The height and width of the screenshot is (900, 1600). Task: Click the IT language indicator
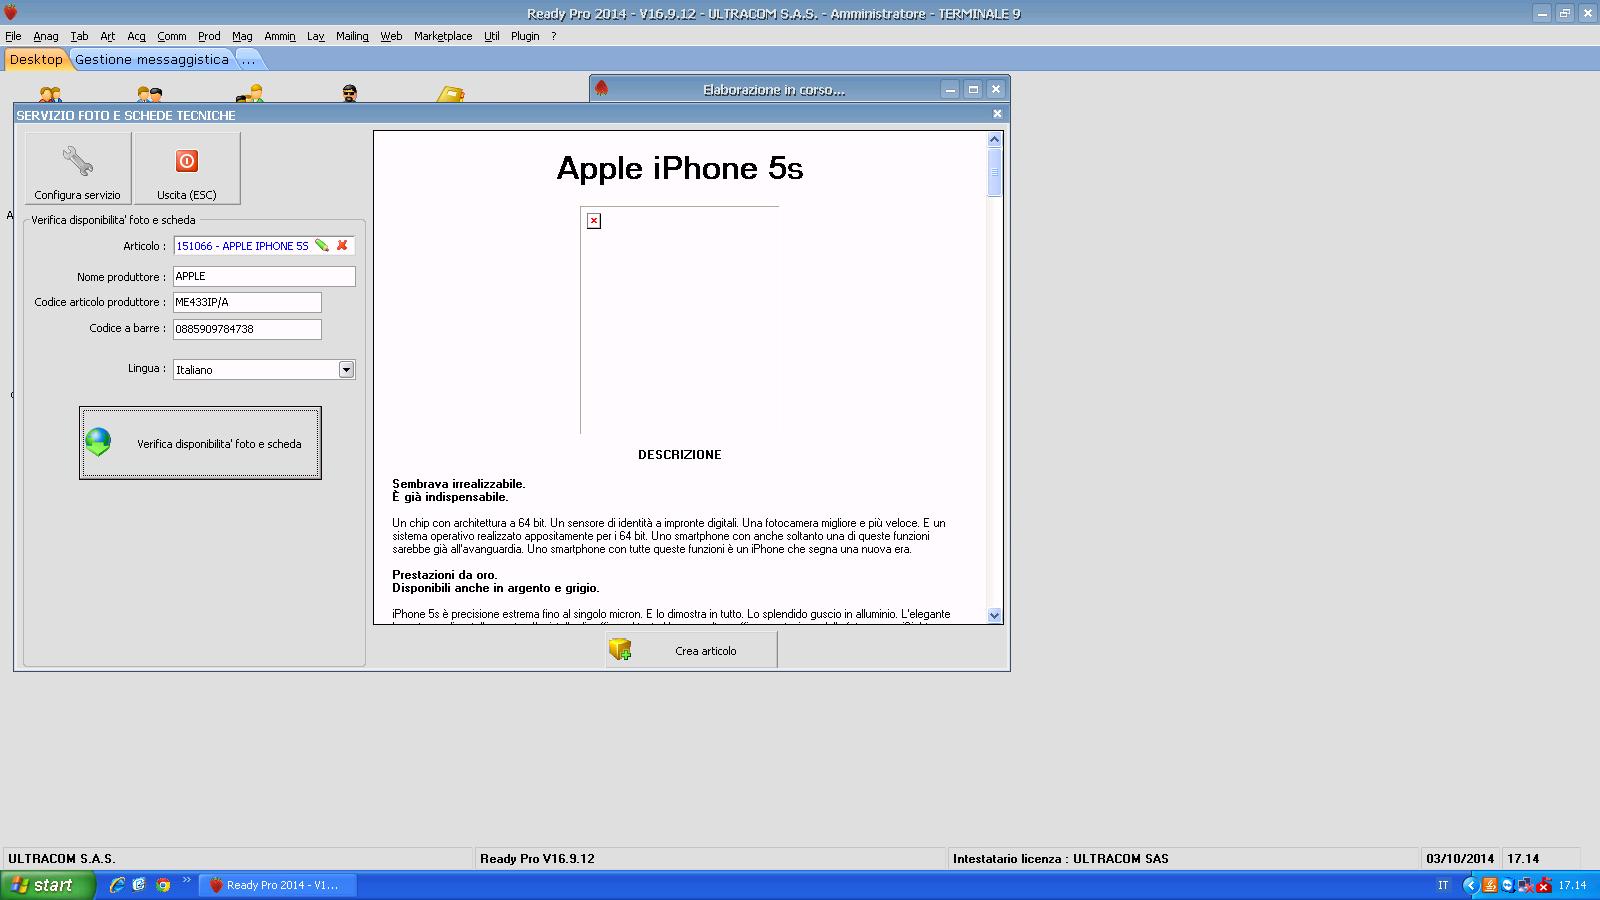pyautogui.click(x=1443, y=885)
